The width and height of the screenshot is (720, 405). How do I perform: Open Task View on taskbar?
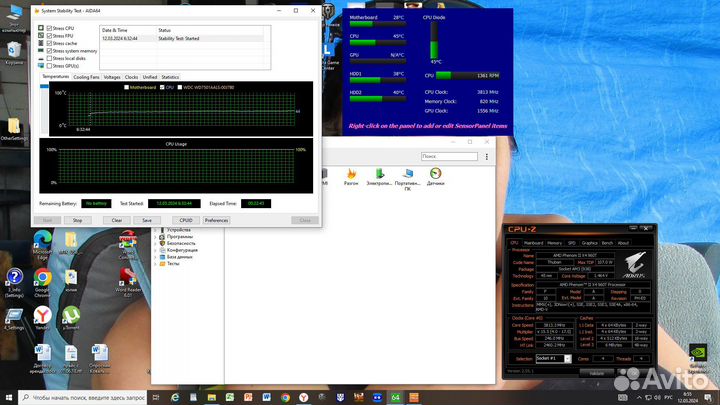(156, 397)
